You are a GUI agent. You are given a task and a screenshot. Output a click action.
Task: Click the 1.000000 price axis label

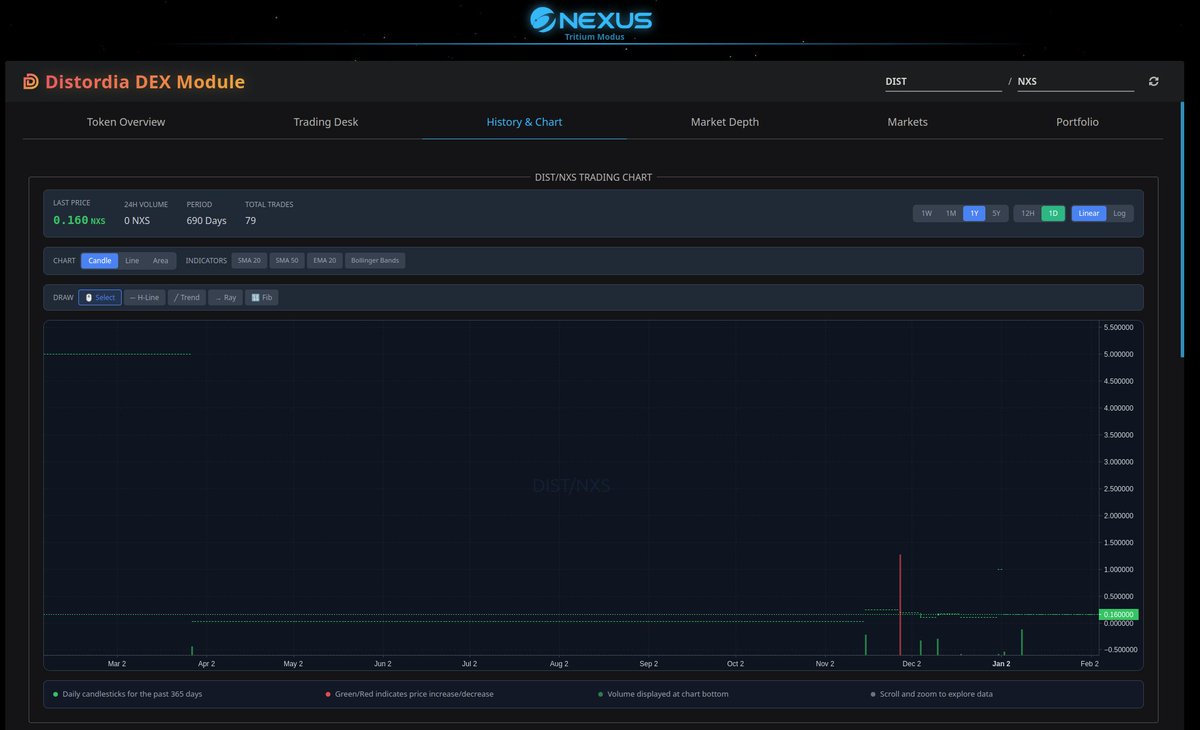click(1119, 569)
